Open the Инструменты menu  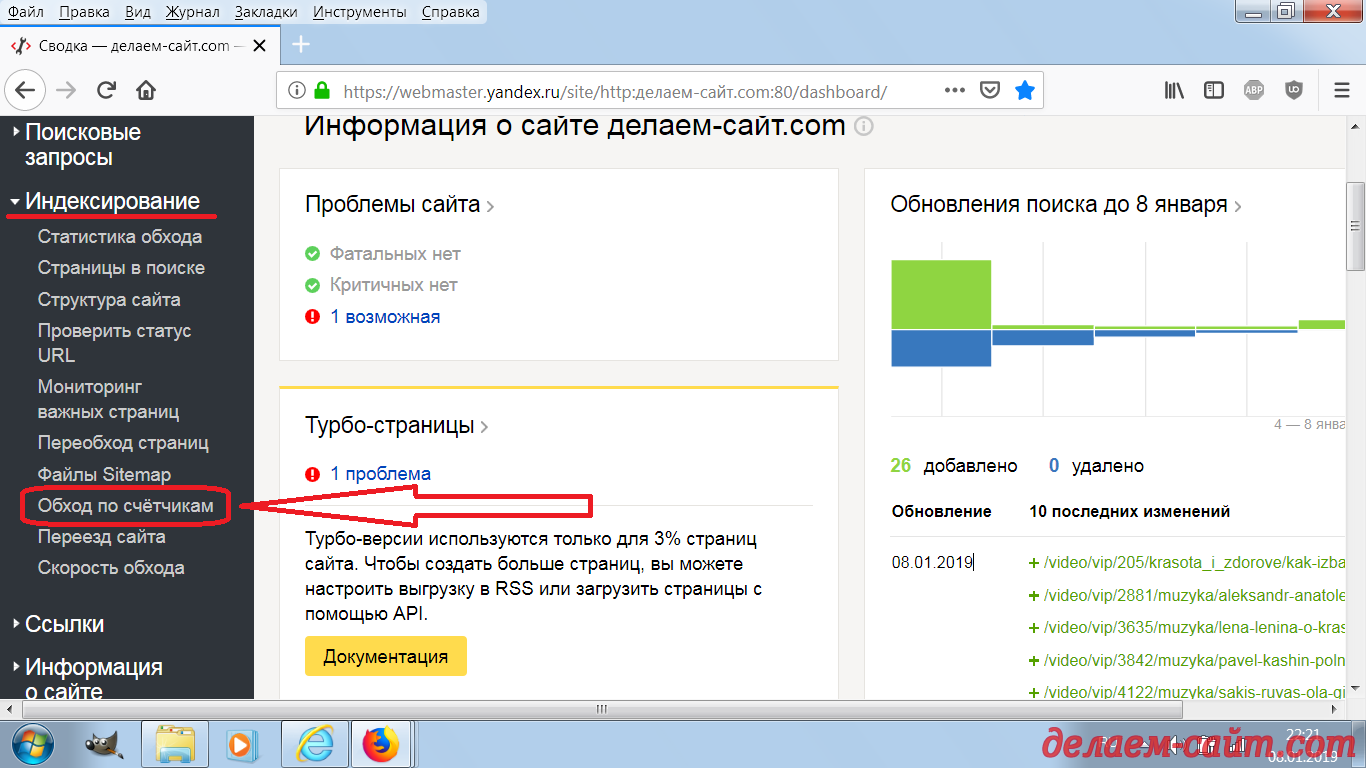[x=359, y=12]
